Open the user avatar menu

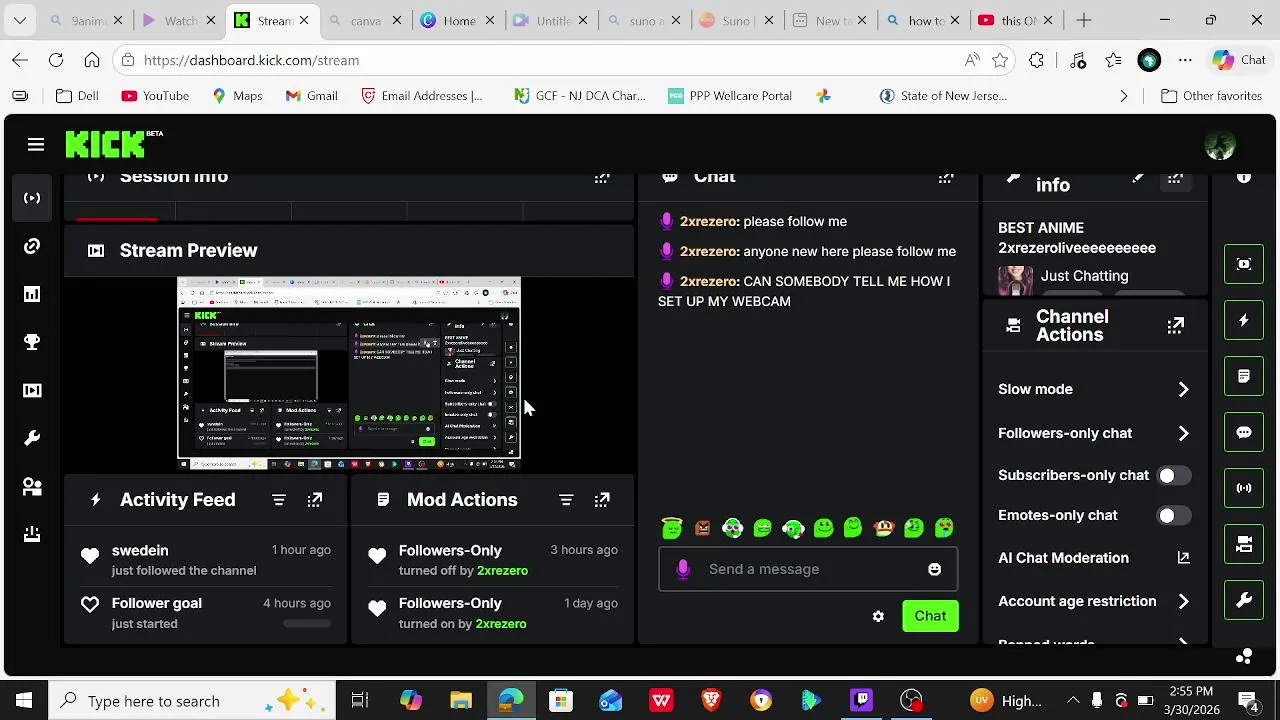[x=1220, y=145]
